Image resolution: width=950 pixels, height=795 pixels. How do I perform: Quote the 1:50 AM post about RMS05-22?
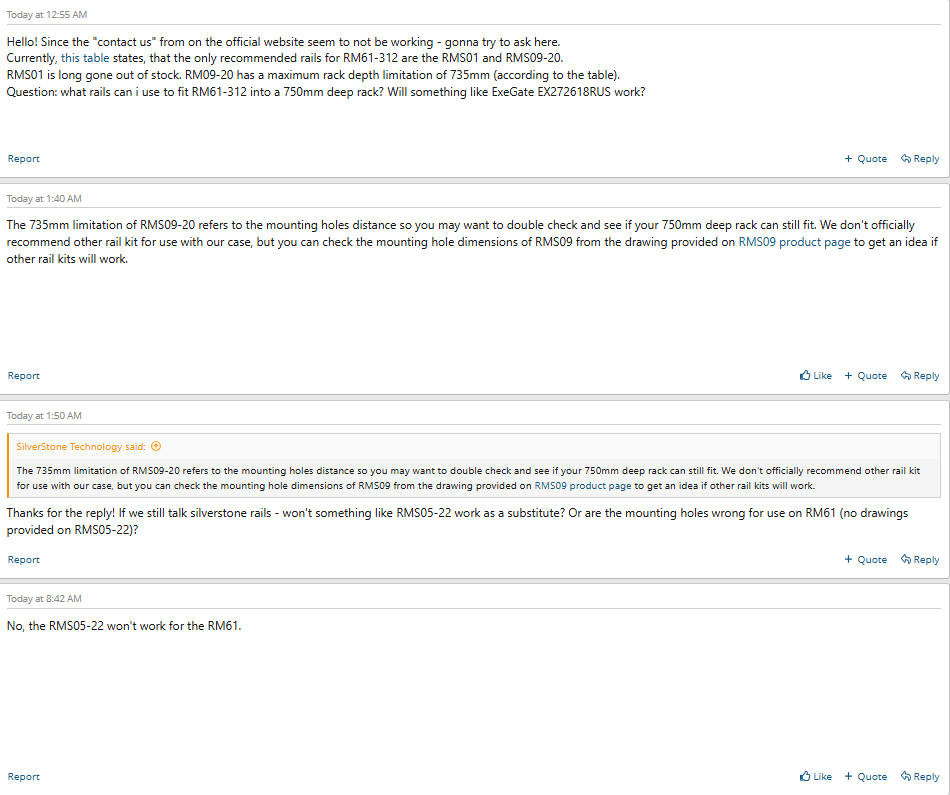coord(865,560)
